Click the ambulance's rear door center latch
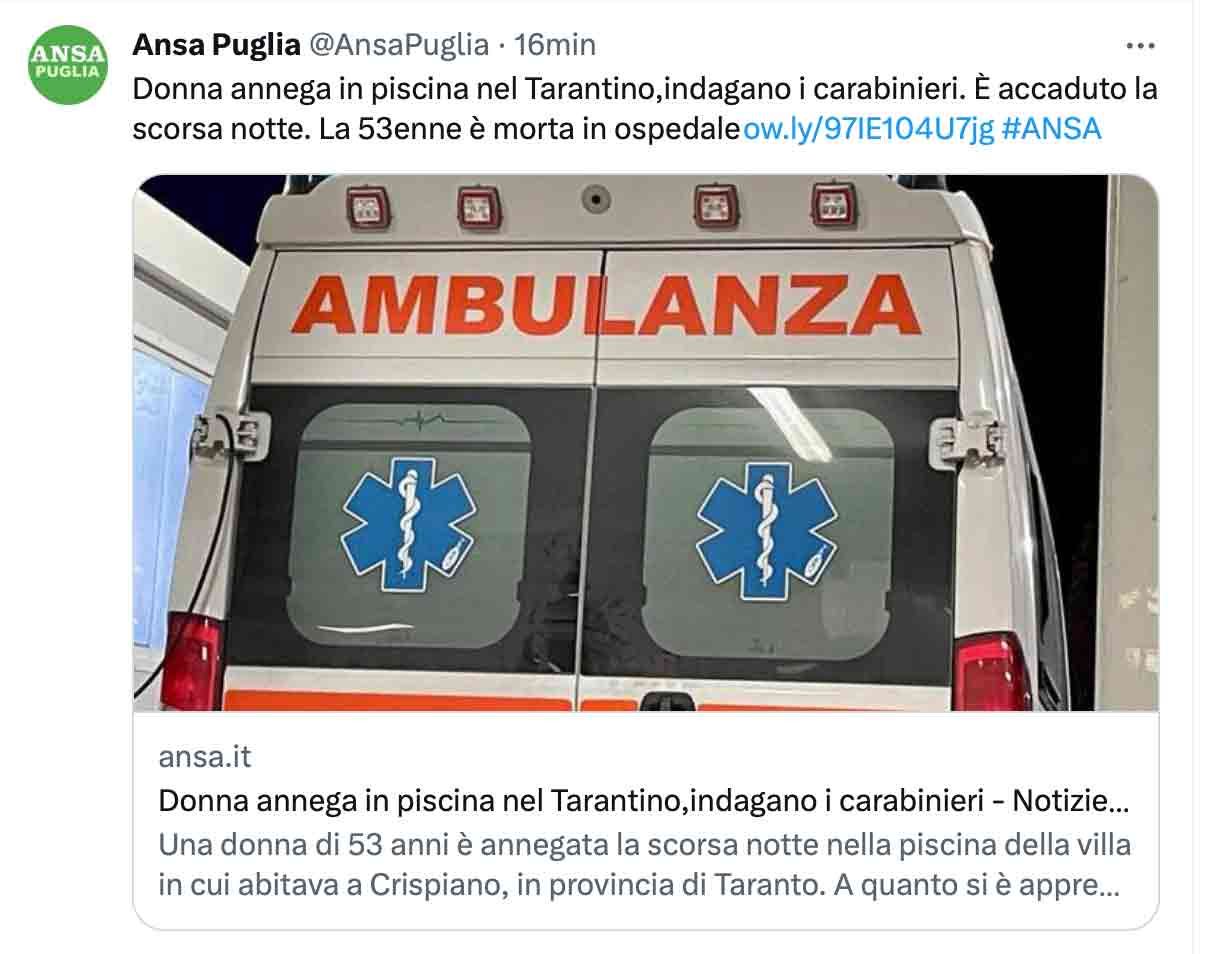The image size is (1208, 954). 666,701
